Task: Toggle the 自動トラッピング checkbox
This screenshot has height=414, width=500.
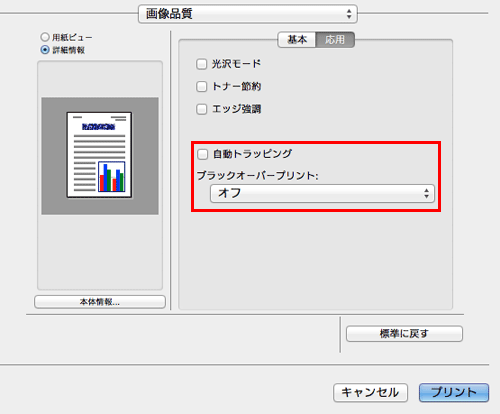Action: tap(202, 154)
